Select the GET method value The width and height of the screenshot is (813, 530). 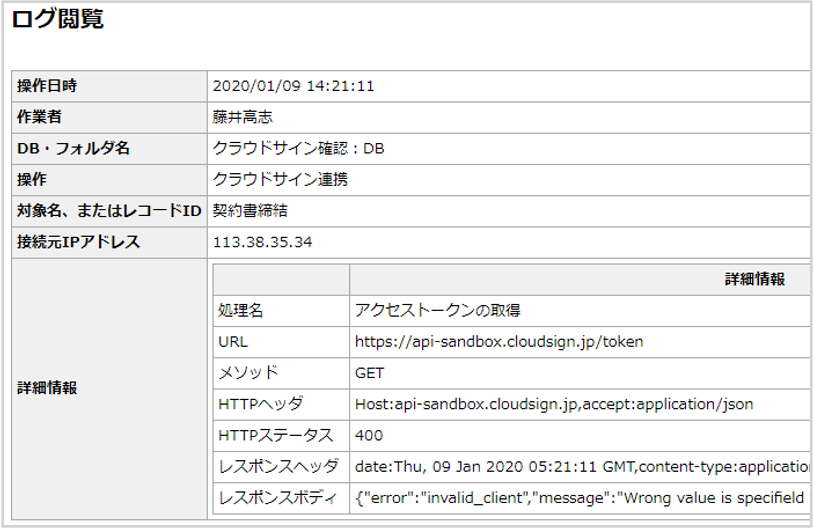point(370,373)
